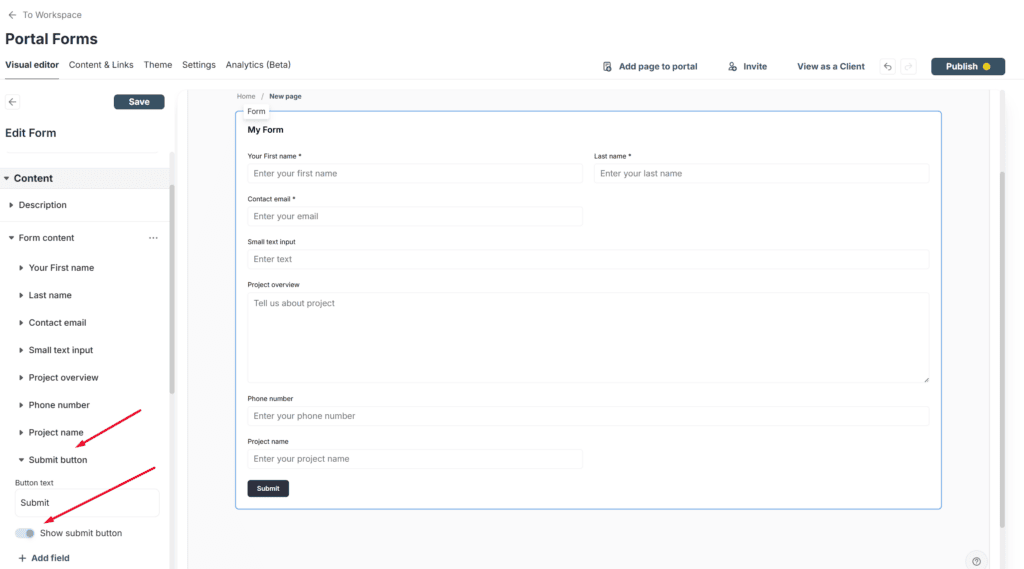
Task: Switch to the Visual editor tab
Action: [32, 65]
